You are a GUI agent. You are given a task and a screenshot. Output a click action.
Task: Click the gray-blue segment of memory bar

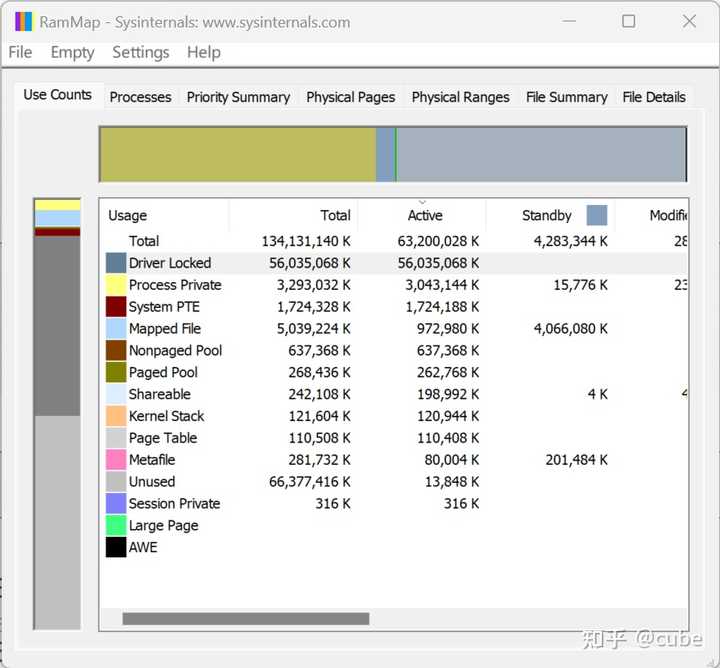pyautogui.click(x=541, y=154)
